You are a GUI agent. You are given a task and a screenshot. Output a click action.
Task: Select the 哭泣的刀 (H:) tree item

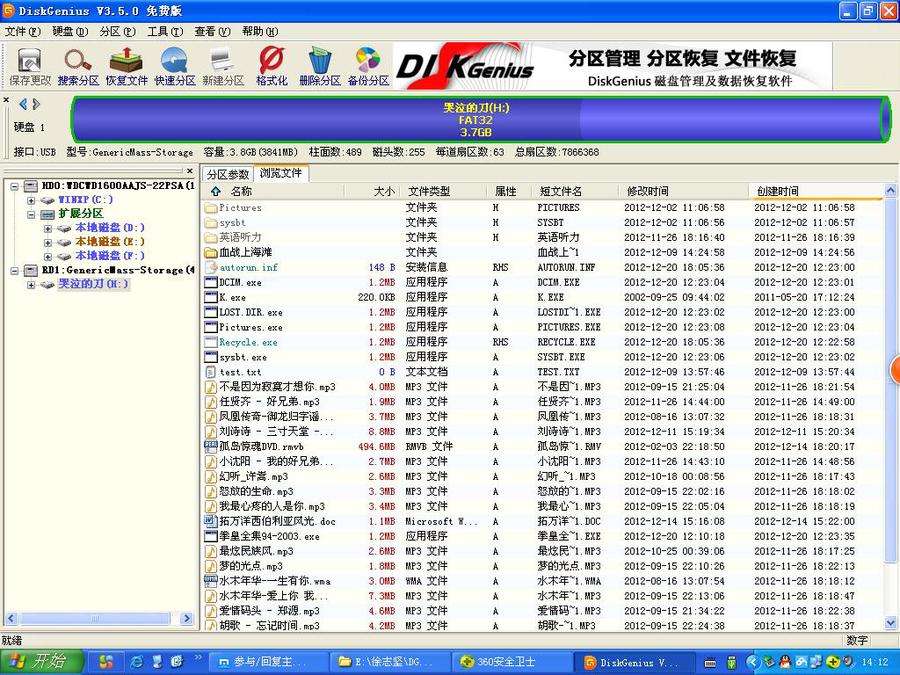(x=94, y=284)
